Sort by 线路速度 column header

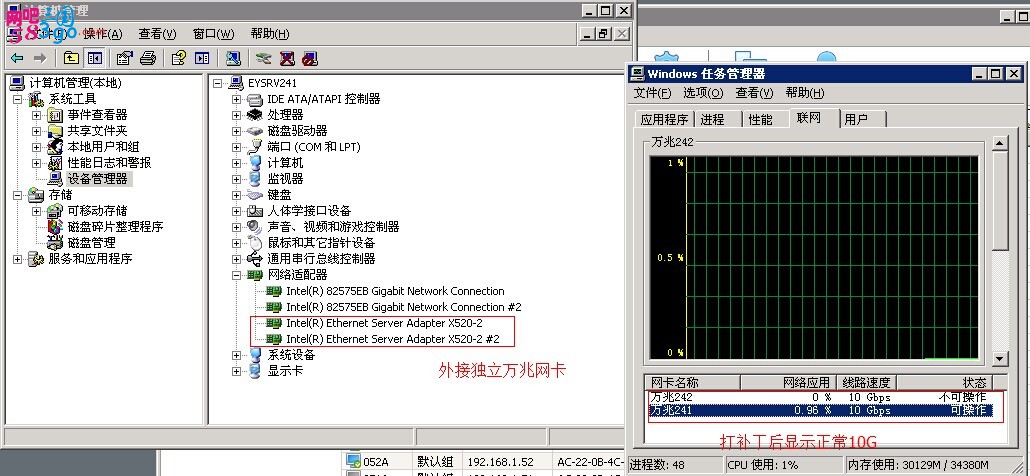(866, 383)
